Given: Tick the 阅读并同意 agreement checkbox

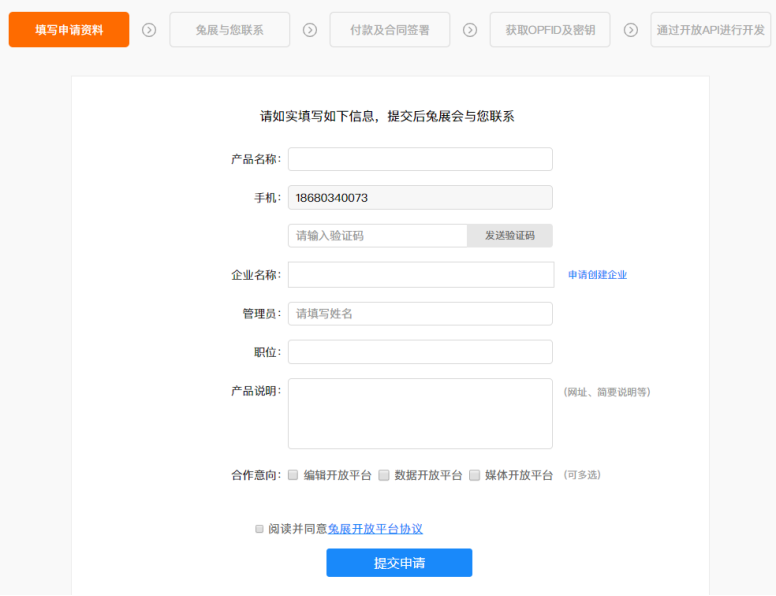Looking at the screenshot, I should [x=259, y=529].
